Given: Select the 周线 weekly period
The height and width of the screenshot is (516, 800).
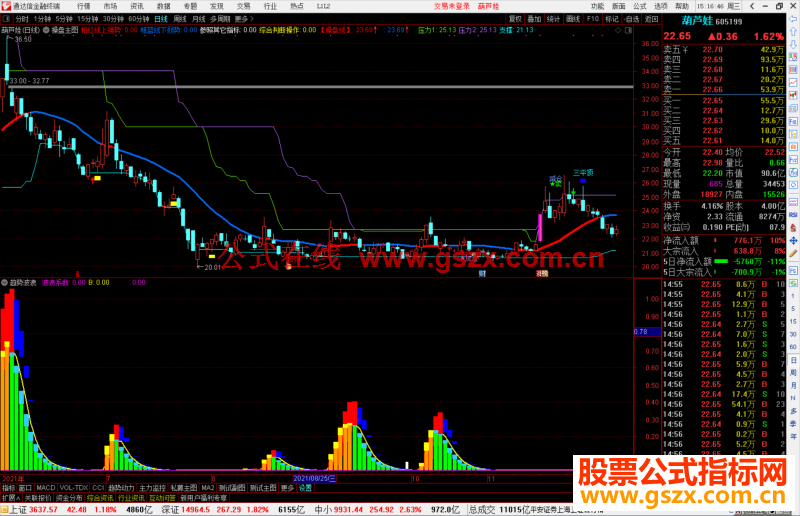Looking at the screenshot, I should (180, 19).
